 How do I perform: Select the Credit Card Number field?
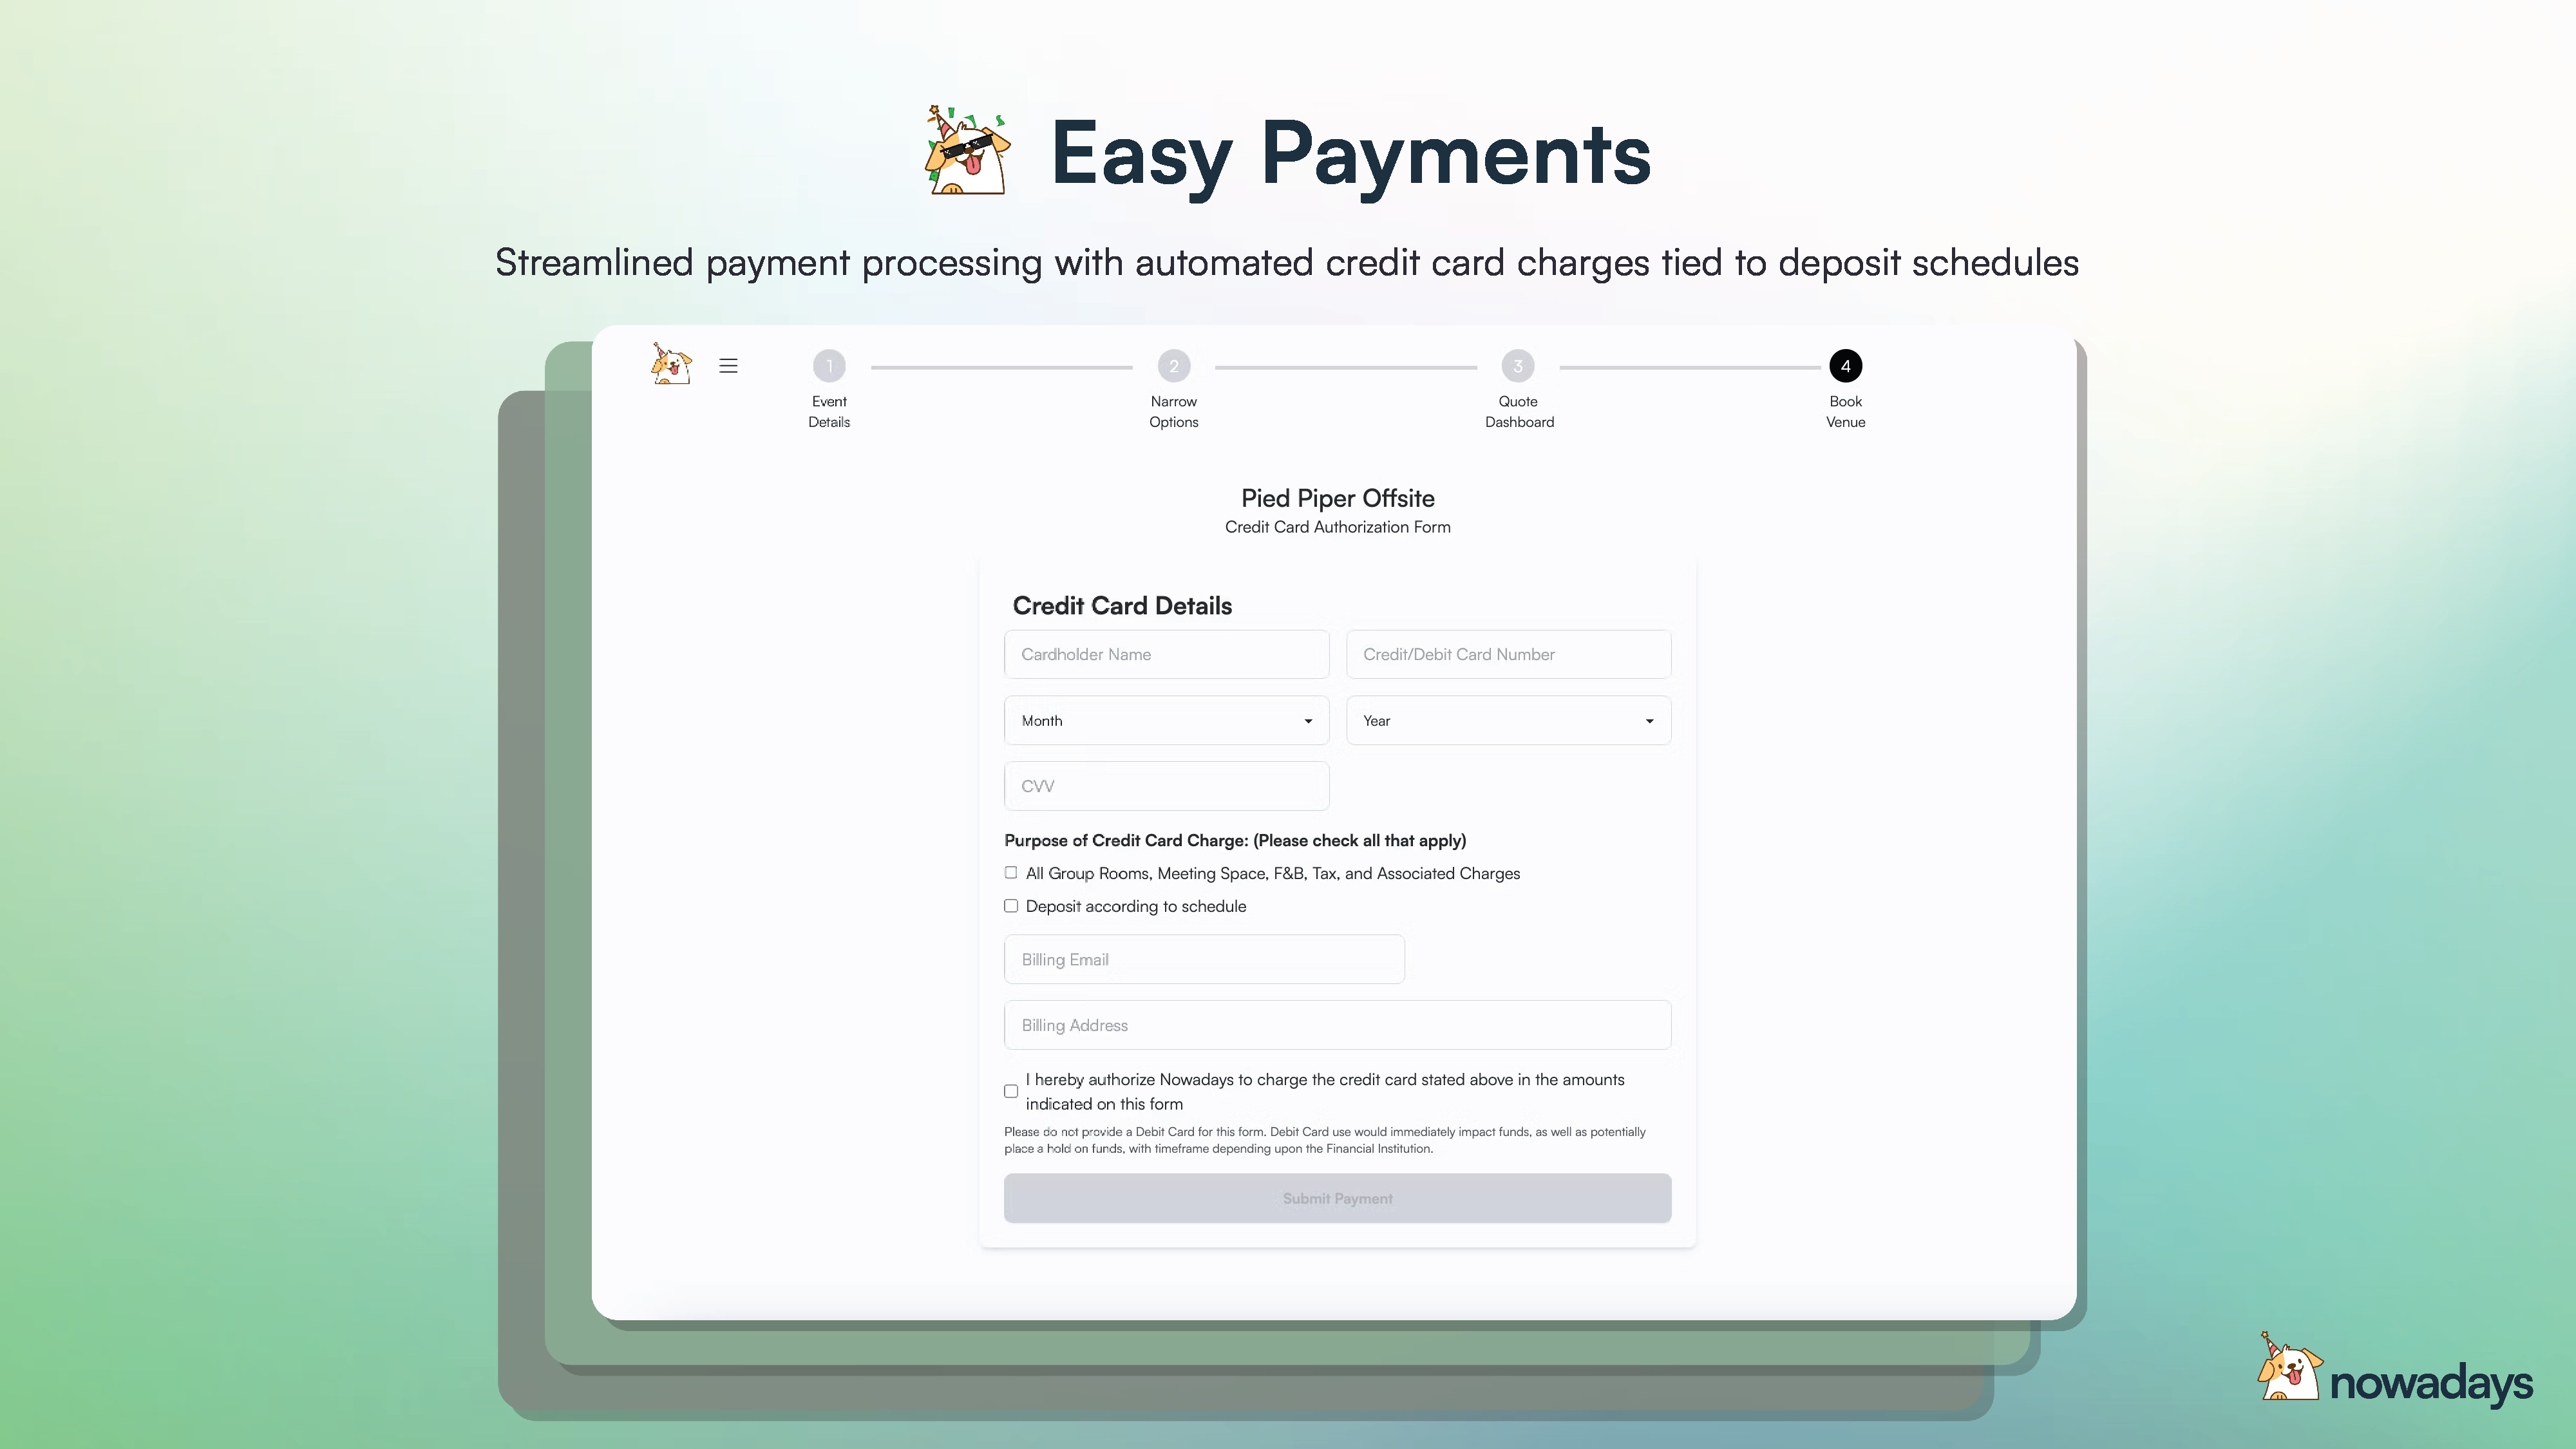(1508, 654)
